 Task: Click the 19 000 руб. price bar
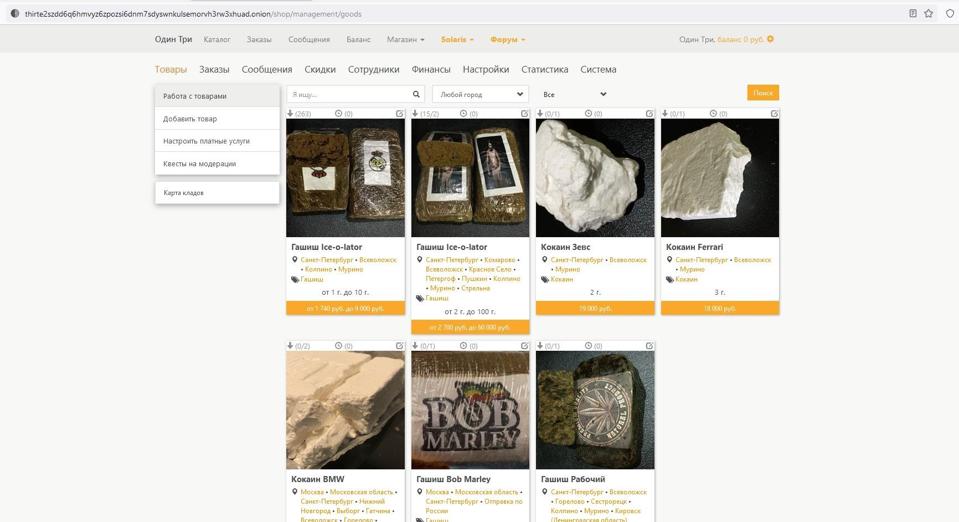(595, 308)
